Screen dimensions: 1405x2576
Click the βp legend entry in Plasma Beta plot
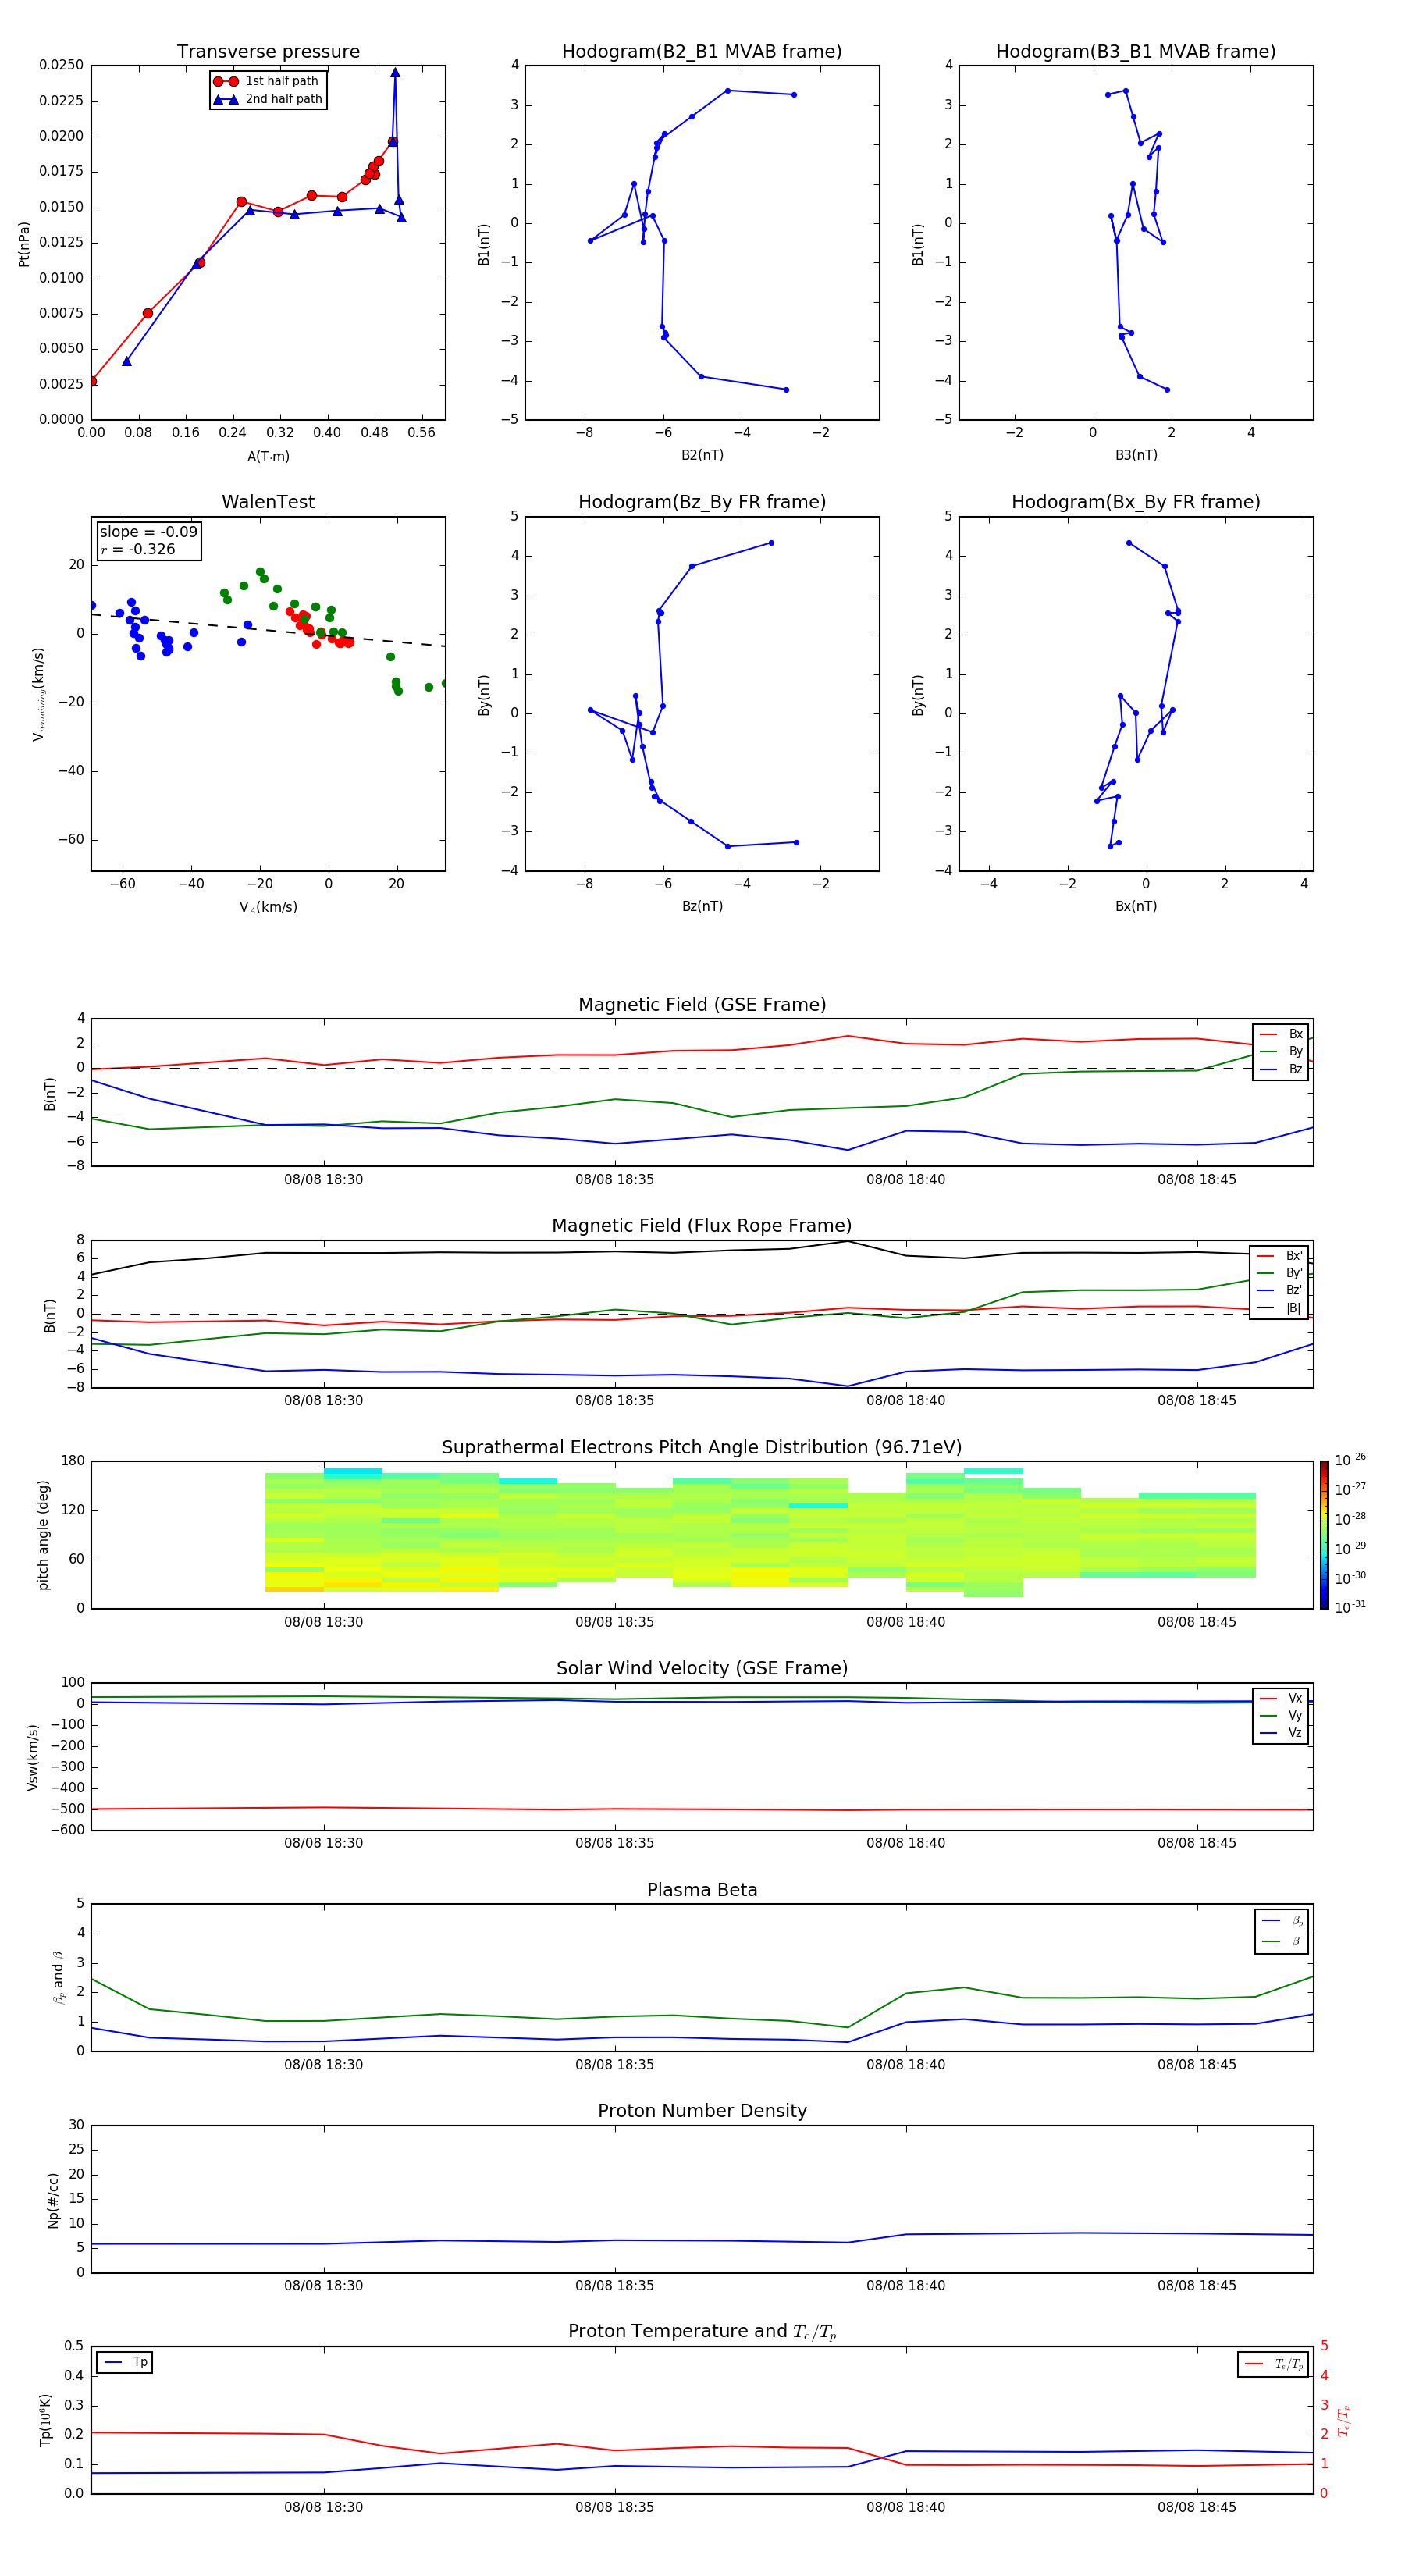pyautogui.click(x=1282, y=1921)
